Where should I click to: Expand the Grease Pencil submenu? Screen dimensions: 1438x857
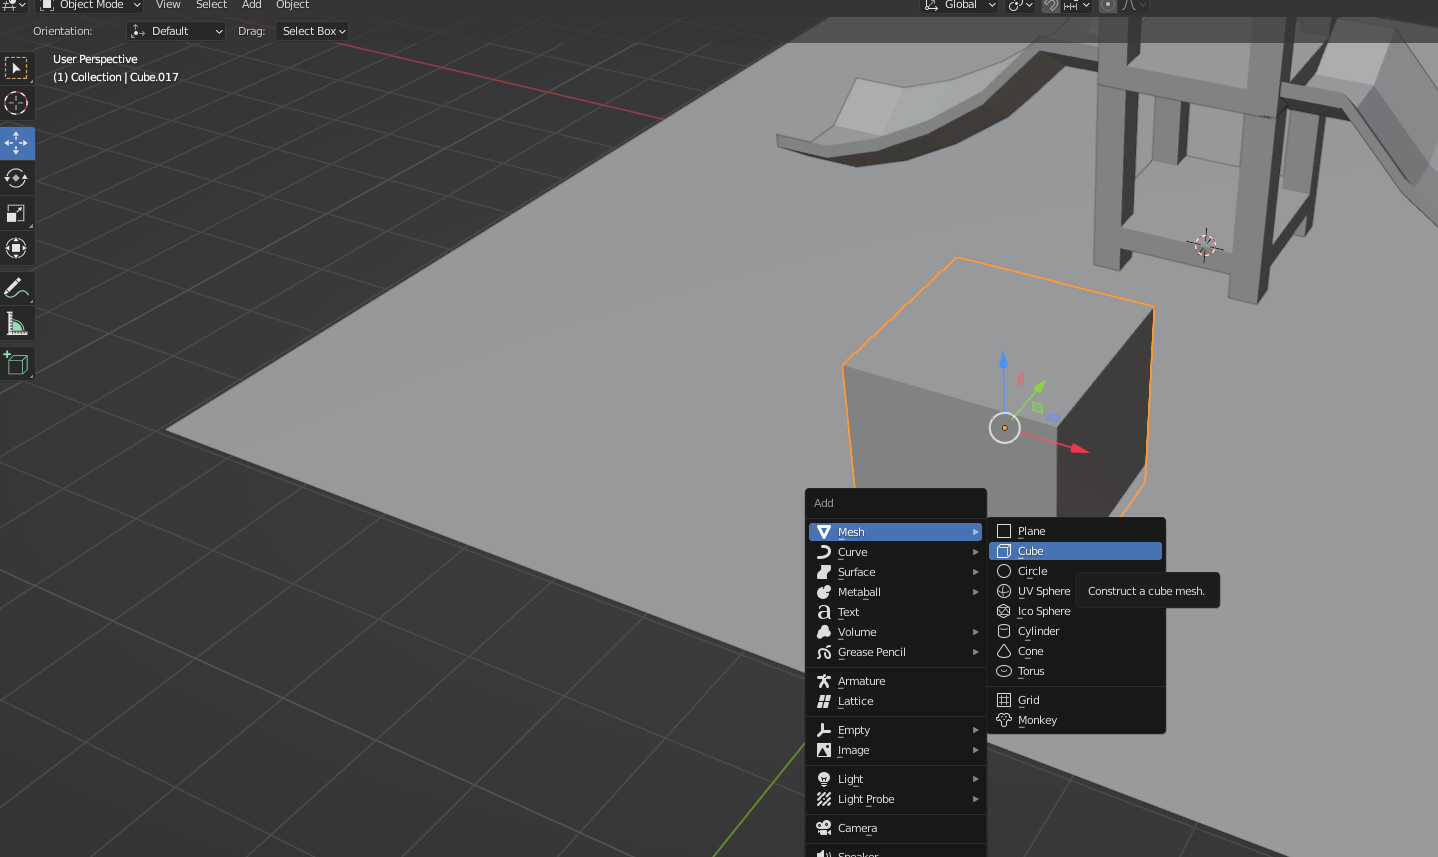[896, 652]
